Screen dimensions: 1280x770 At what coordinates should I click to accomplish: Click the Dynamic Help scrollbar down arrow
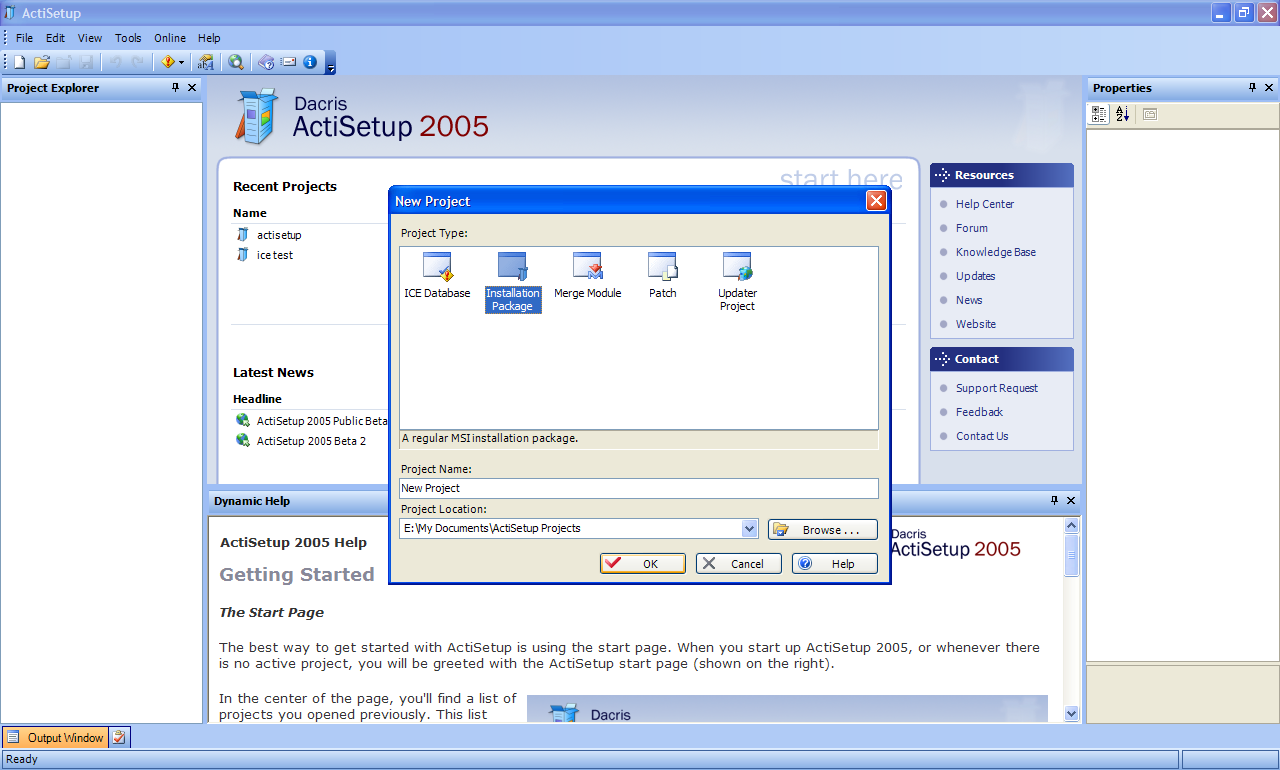(1072, 714)
